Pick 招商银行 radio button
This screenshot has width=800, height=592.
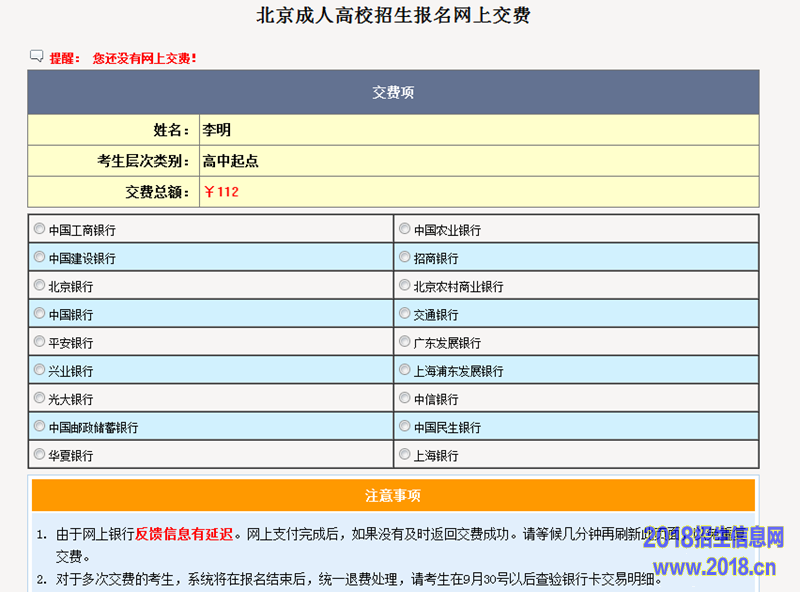pyautogui.click(x=405, y=257)
